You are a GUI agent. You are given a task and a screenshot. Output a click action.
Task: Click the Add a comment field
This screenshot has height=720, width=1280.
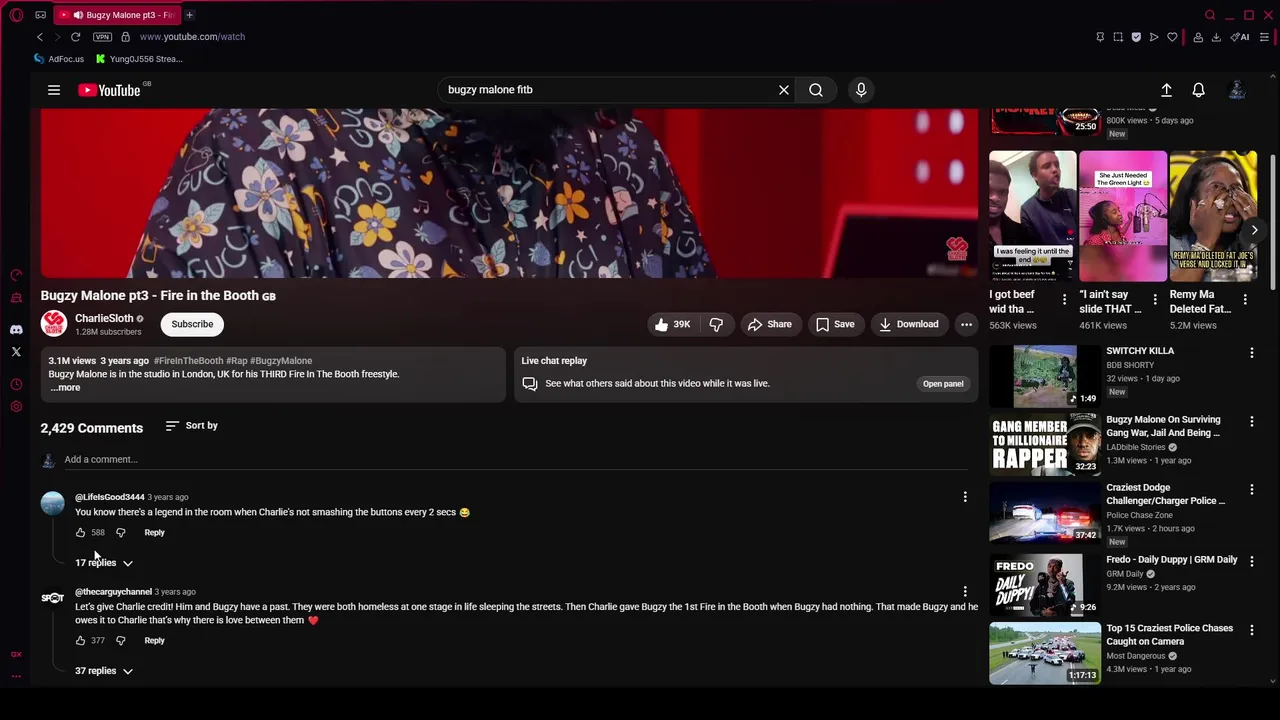[x=515, y=460]
